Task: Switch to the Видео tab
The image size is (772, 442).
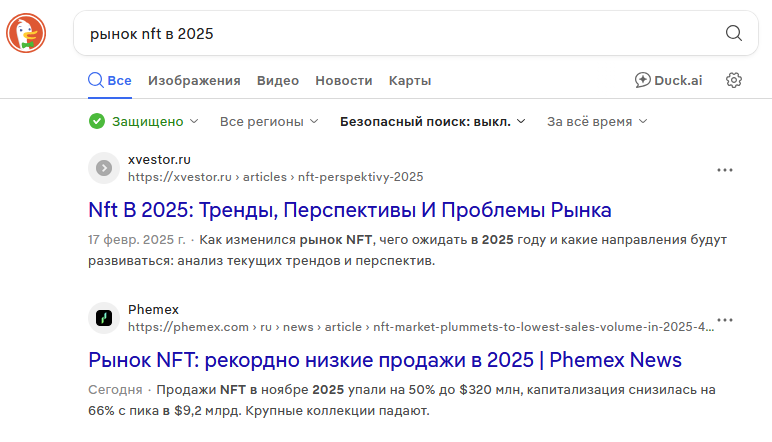Action: (x=277, y=81)
